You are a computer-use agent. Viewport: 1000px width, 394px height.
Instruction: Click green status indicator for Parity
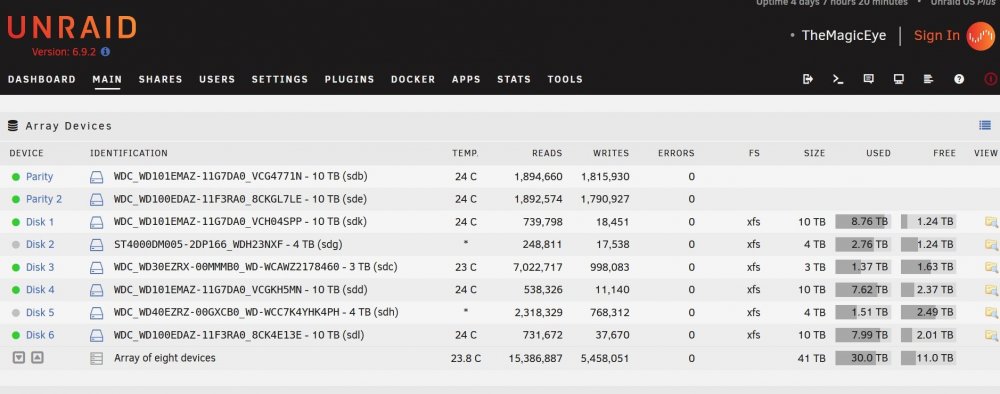(16, 177)
